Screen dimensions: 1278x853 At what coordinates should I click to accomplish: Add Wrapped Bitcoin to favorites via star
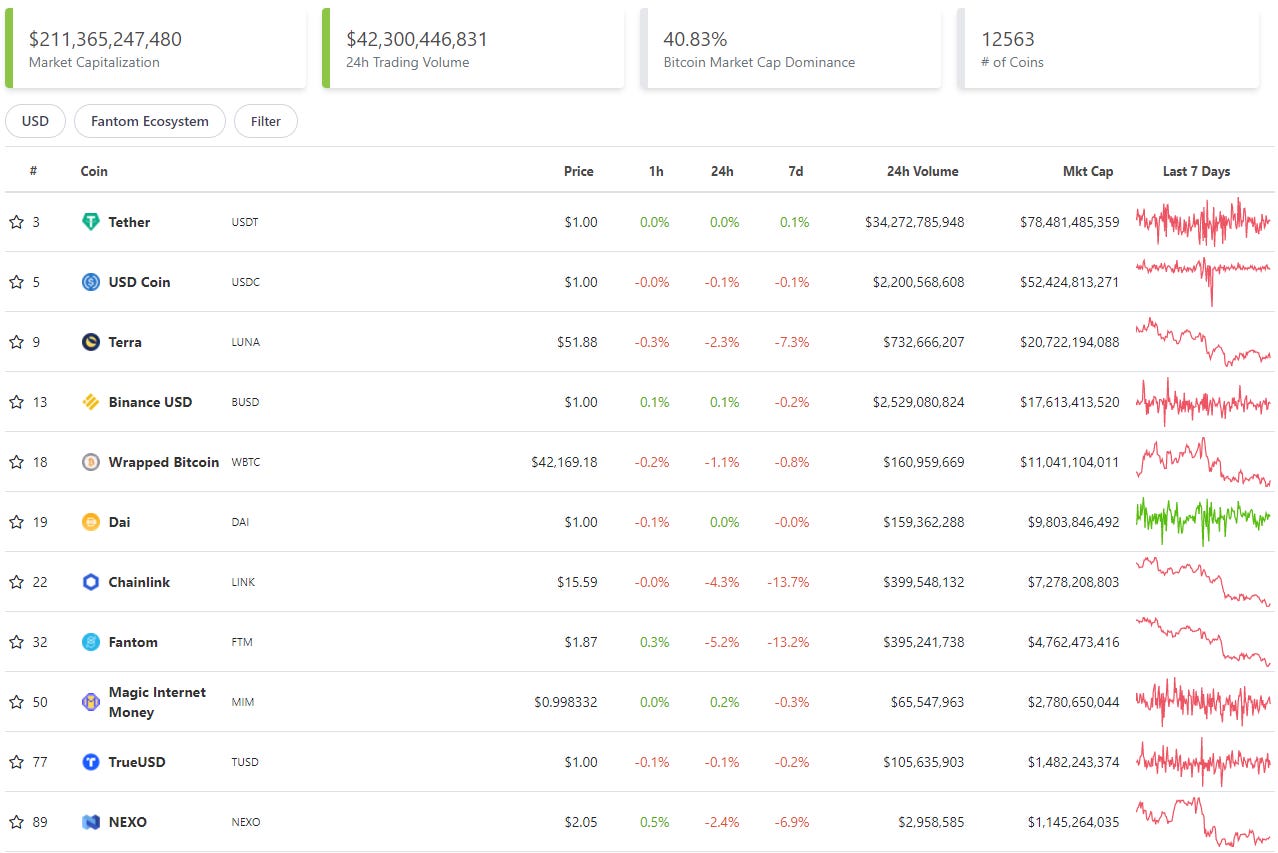coord(16,462)
